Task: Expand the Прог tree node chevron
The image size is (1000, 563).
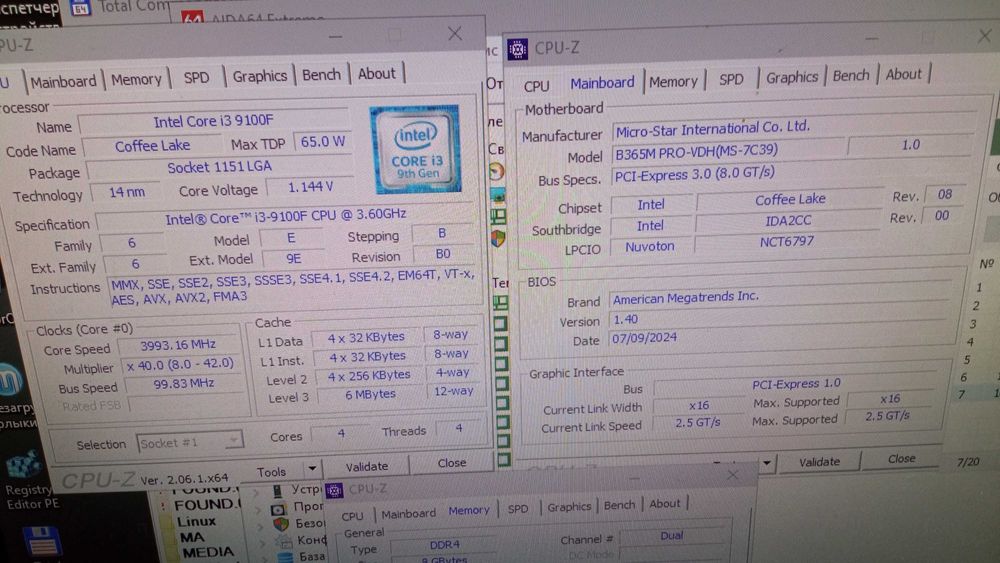Action: (258, 510)
